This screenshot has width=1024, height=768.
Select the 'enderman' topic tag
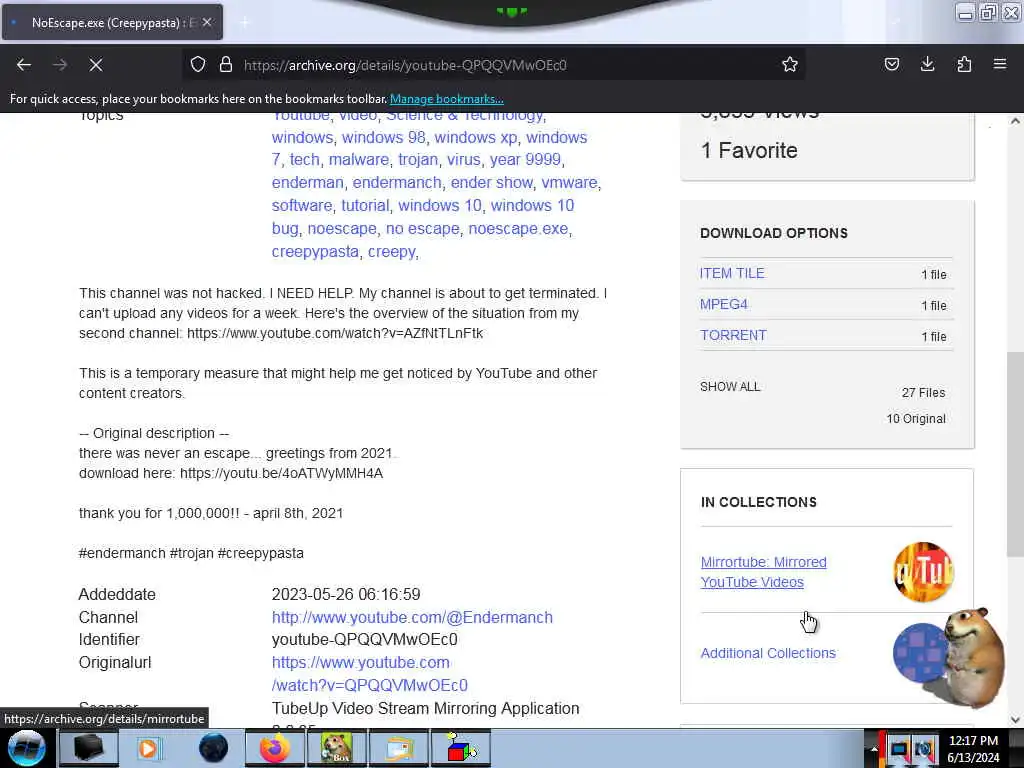[x=308, y=183]
